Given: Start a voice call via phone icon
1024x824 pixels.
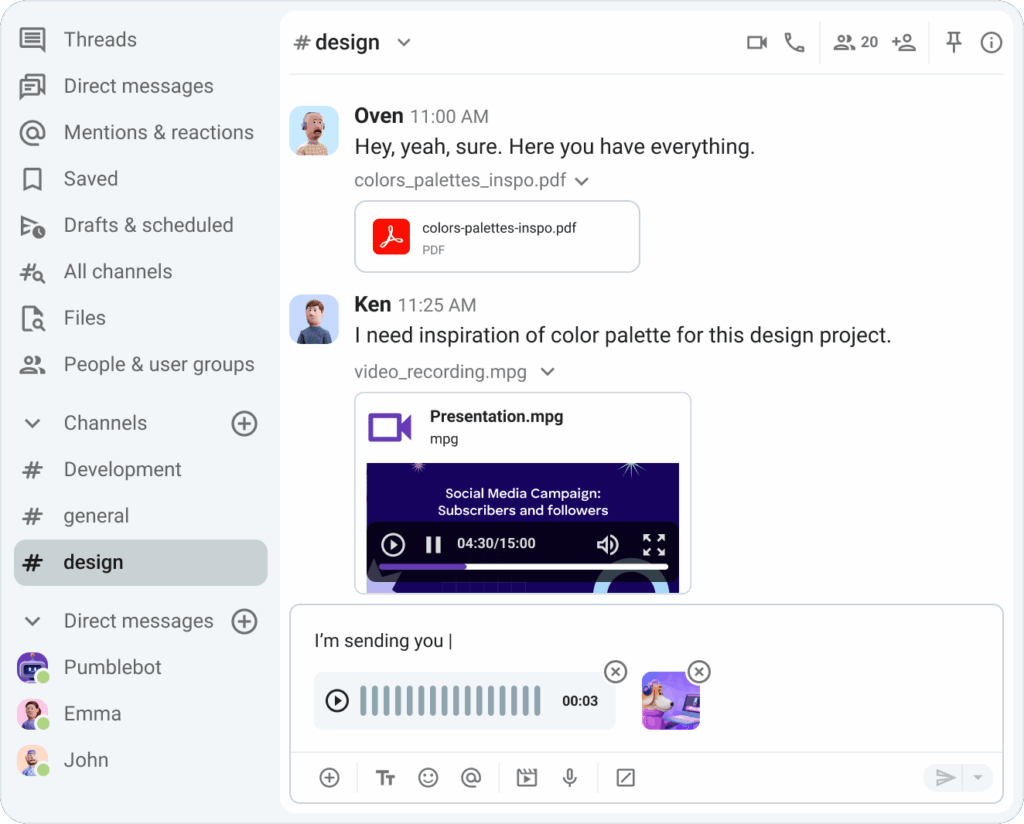Looking at the screenshot, I should [x=794, y=43].
